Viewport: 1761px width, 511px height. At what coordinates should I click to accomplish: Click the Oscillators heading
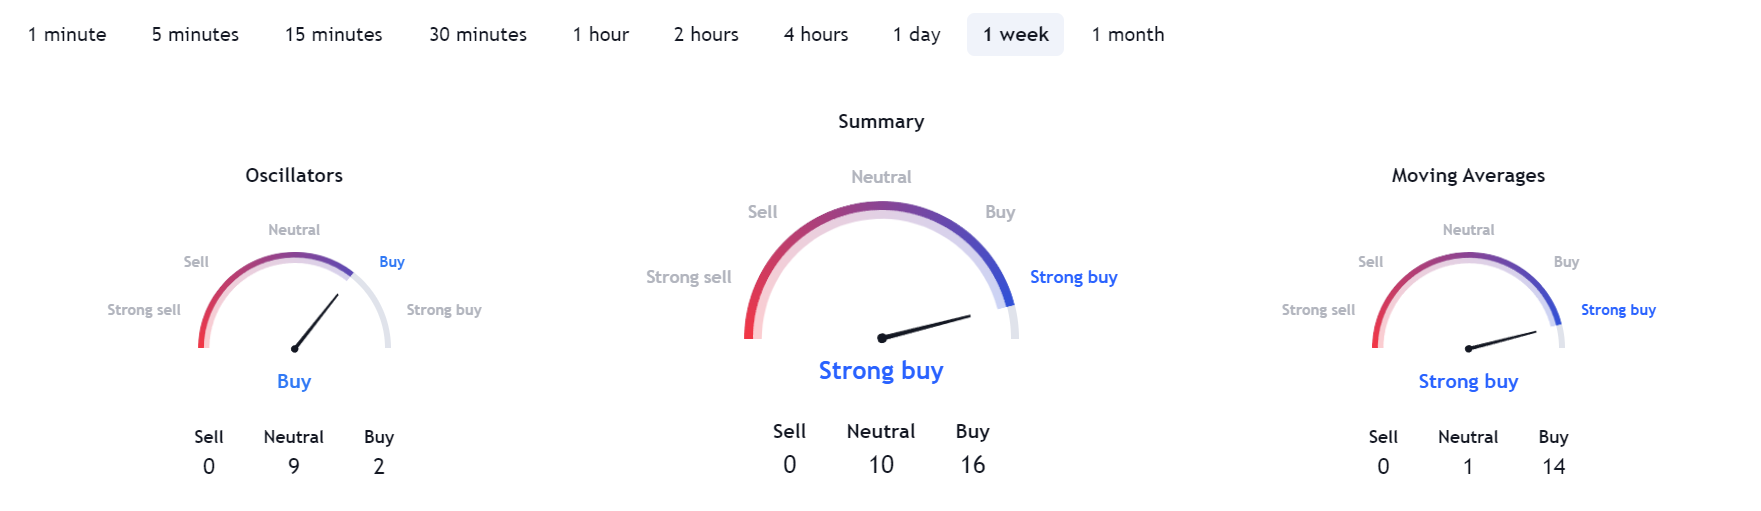[x=294, y=176]
